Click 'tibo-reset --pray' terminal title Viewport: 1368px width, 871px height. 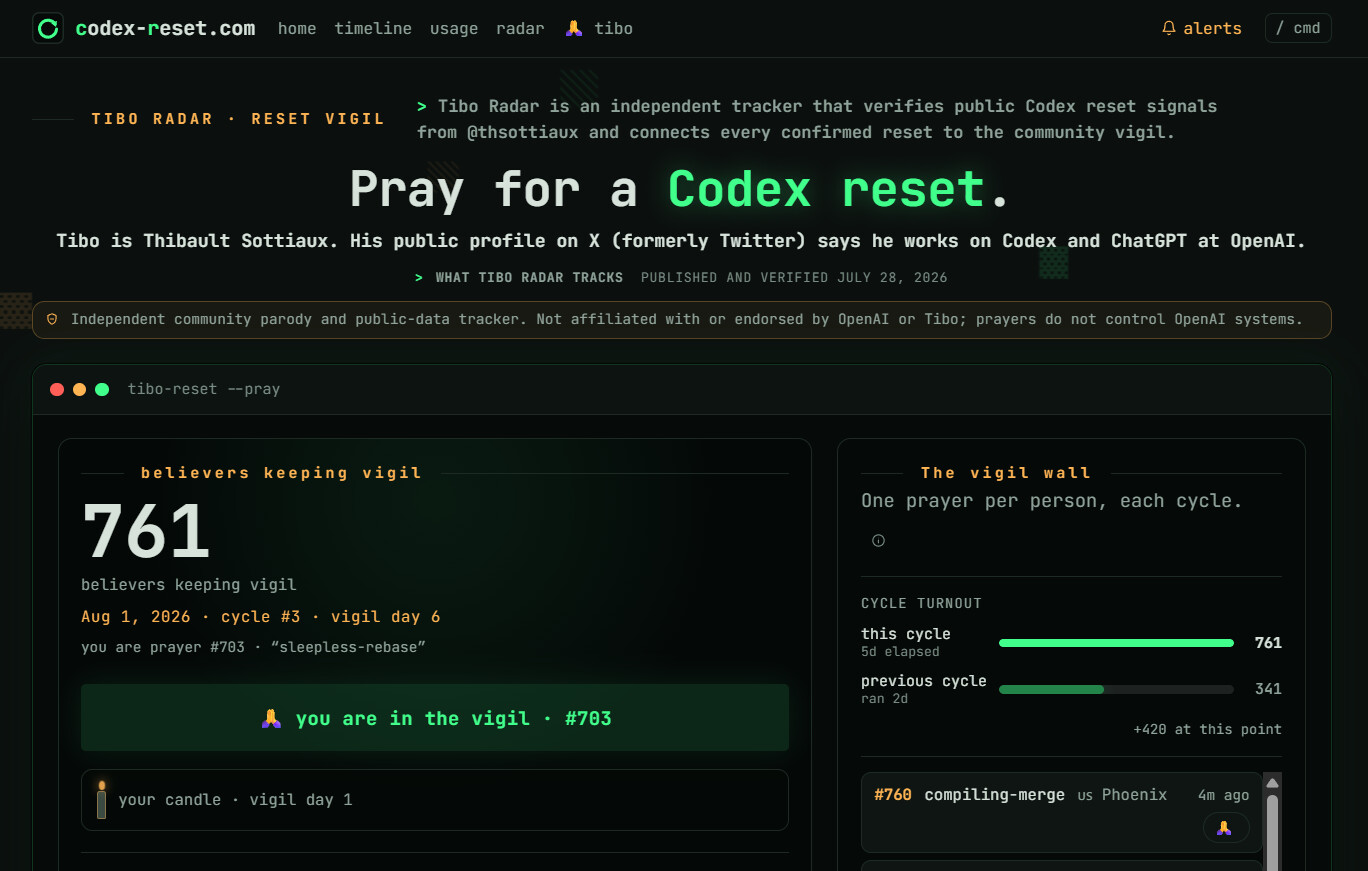click(204, 389)
